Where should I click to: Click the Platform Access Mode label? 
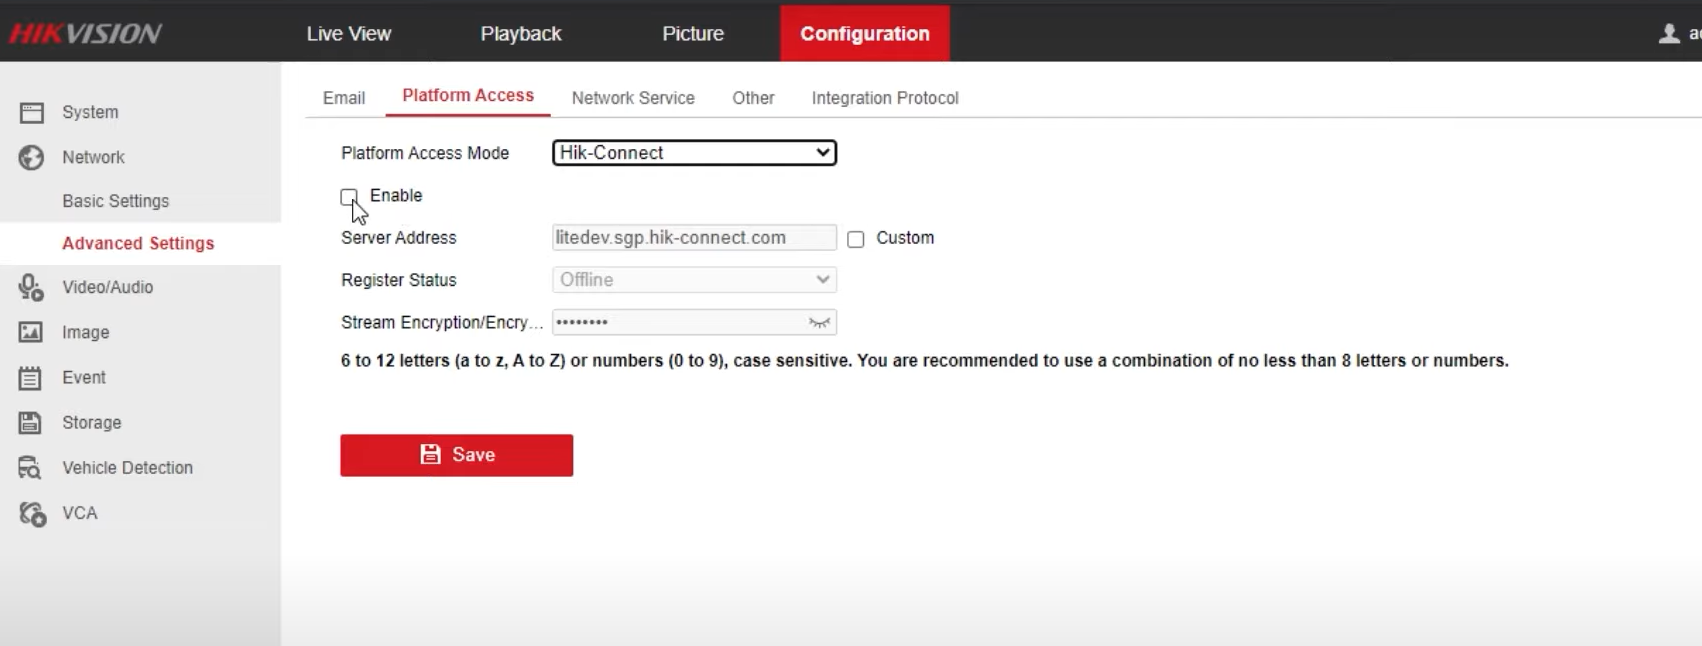click(425, 153)
